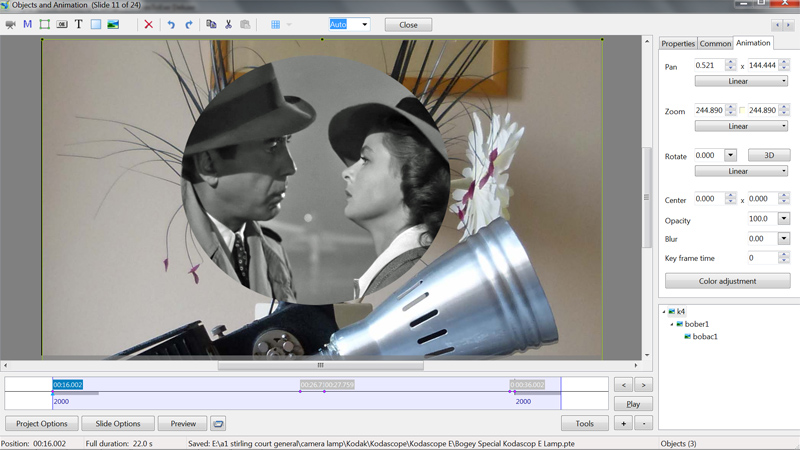Go to previous keyframe with the < button
This screenshot has height=450, width=800.
[x=623, y=385]
